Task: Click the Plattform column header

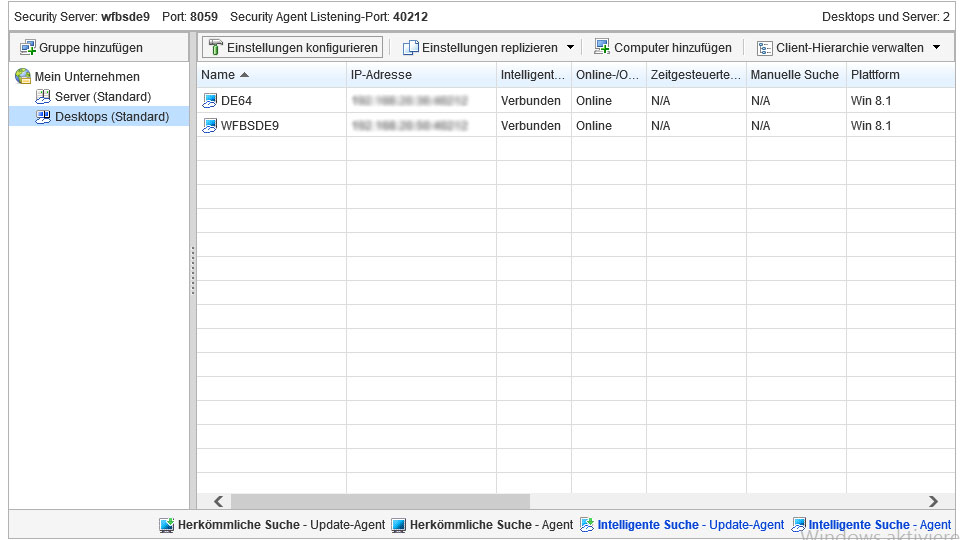Action: point(875,75)
